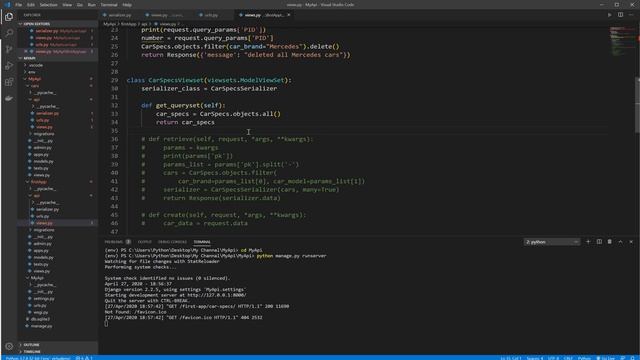Open the View menu
This screenshot has width=640, height=360.
pyautogui.click(x=67, y=4)
